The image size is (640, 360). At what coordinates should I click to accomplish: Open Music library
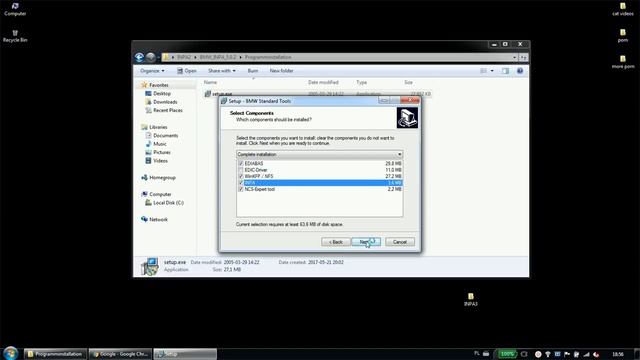[x=160, y=144]
